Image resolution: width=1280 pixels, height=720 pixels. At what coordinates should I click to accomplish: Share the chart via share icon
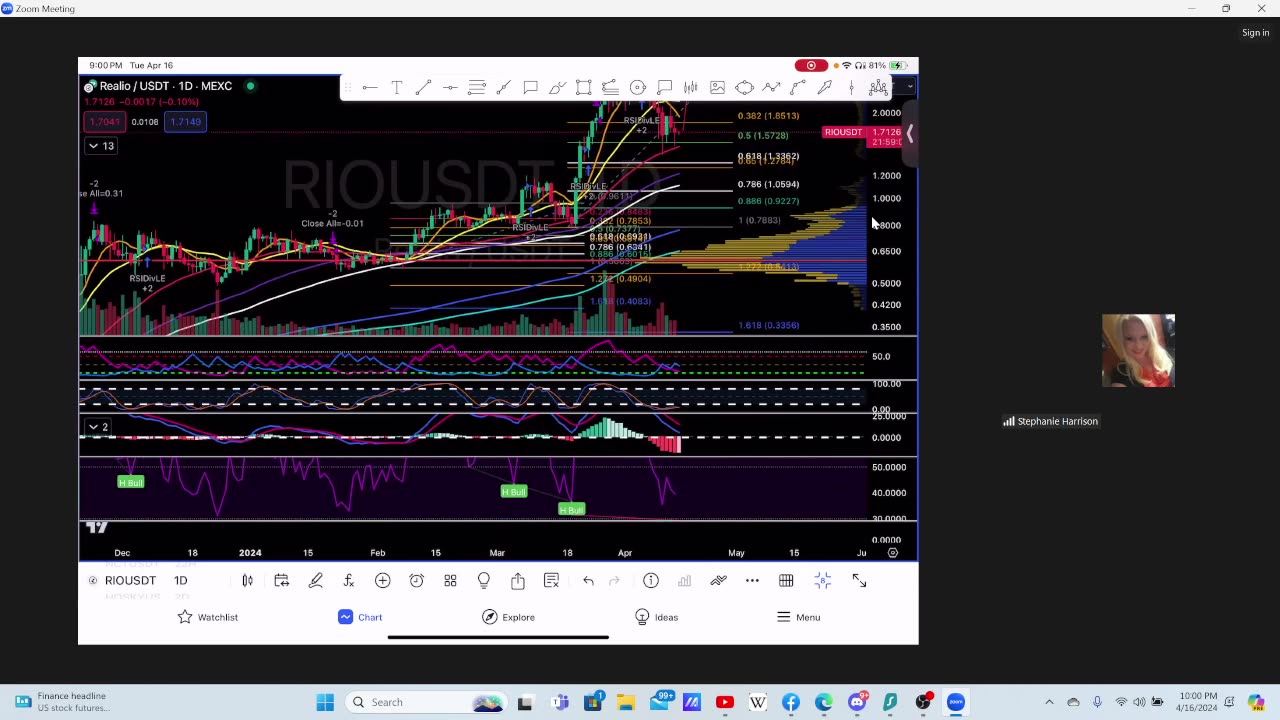coord(517,581)
